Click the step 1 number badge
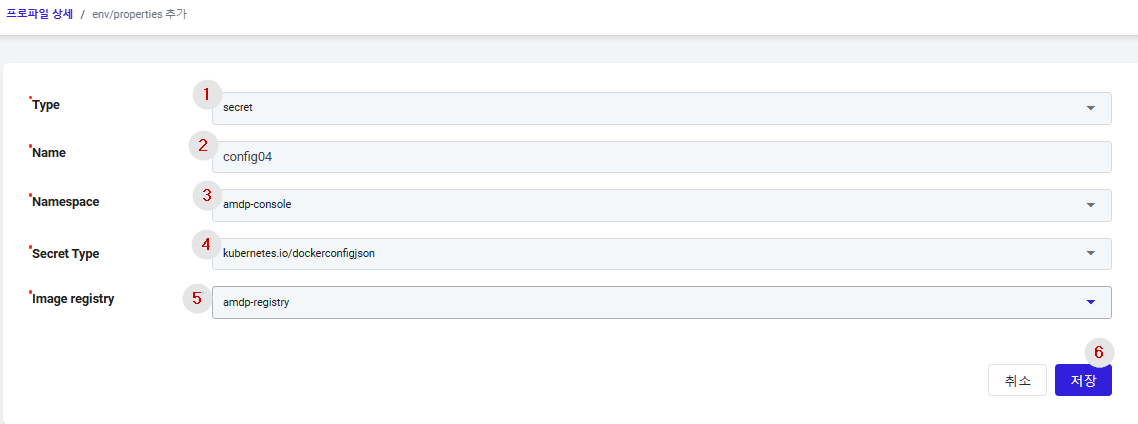This screenshot has height=424, width=1138. tap(207, 94)
